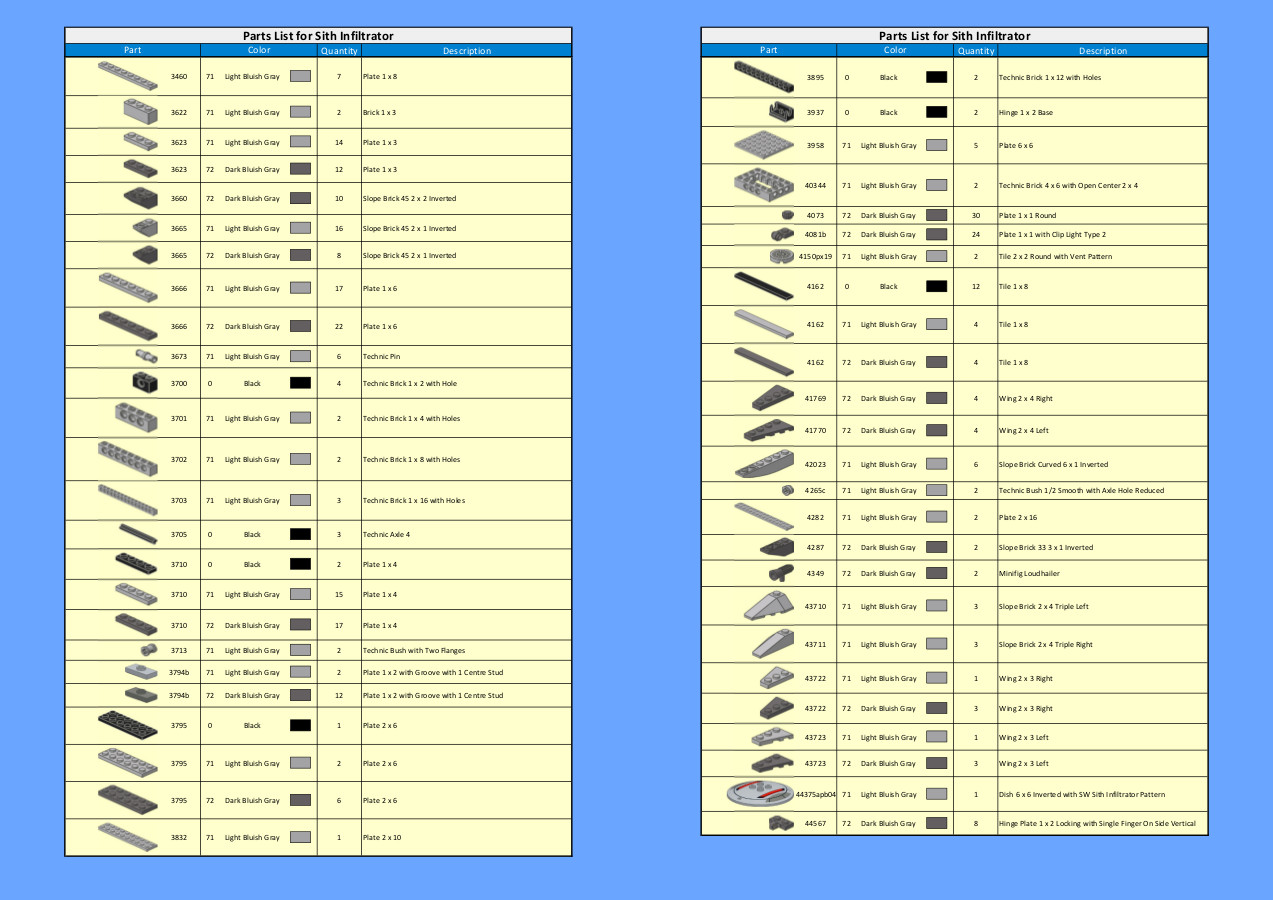Image resolution: width=1273 pixels, height=900 pixels.
Task: Click the Technic Axle 4 image for part 3705
Action: pos(138,533)
